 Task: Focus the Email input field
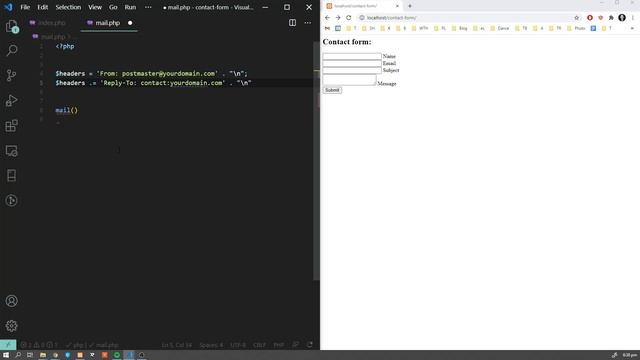click(x=352, y=63)
